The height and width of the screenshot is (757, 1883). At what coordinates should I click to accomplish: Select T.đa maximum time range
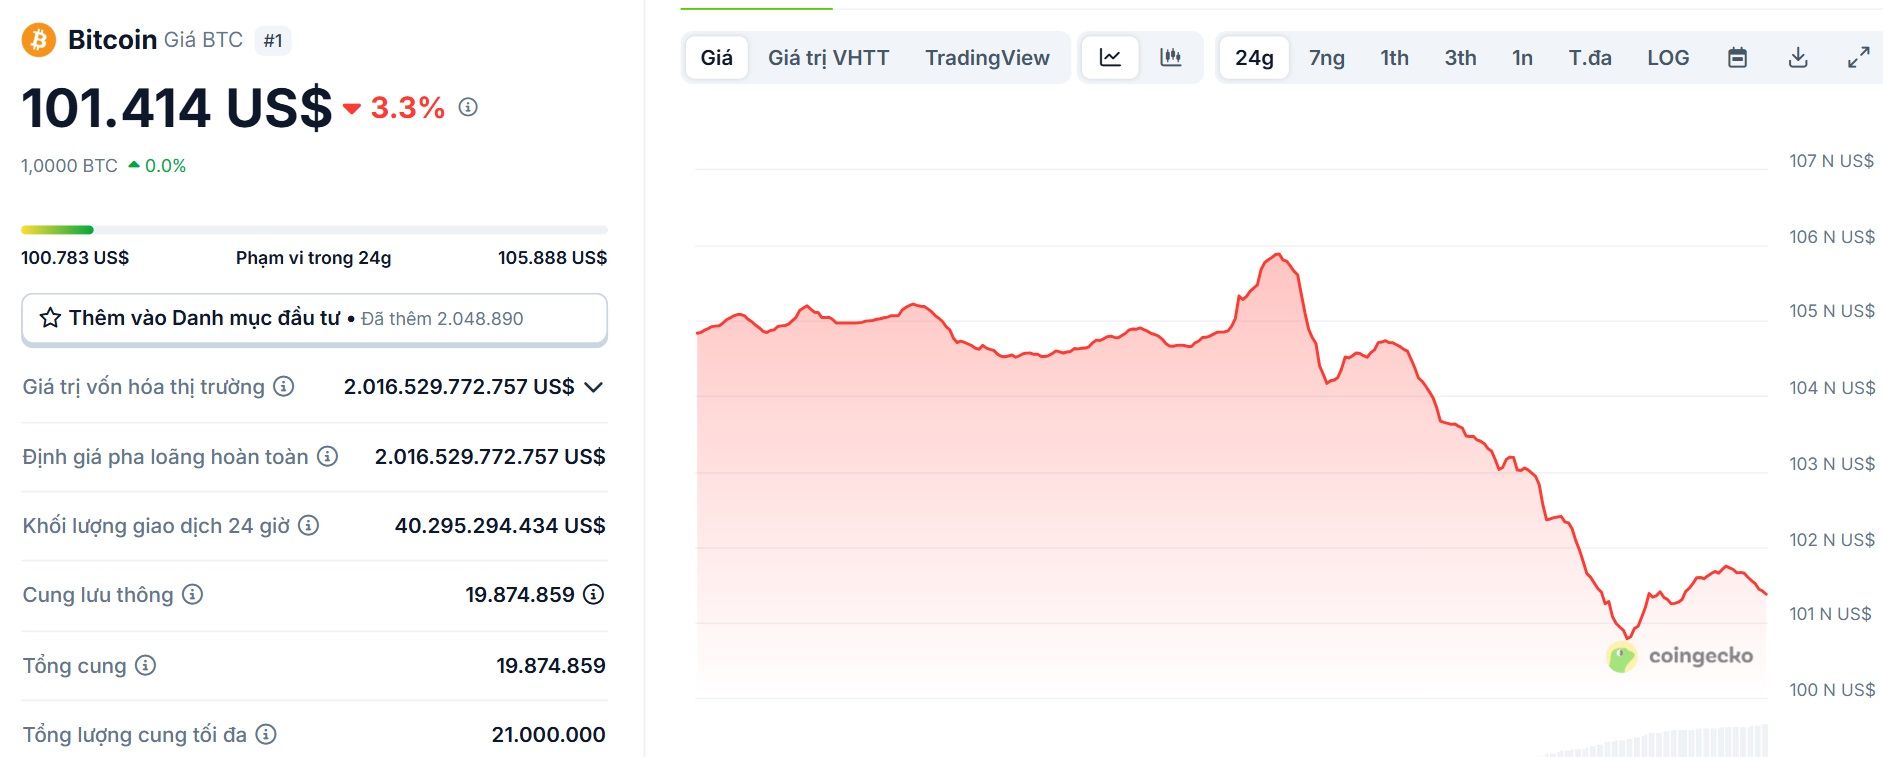(1590, 57)
